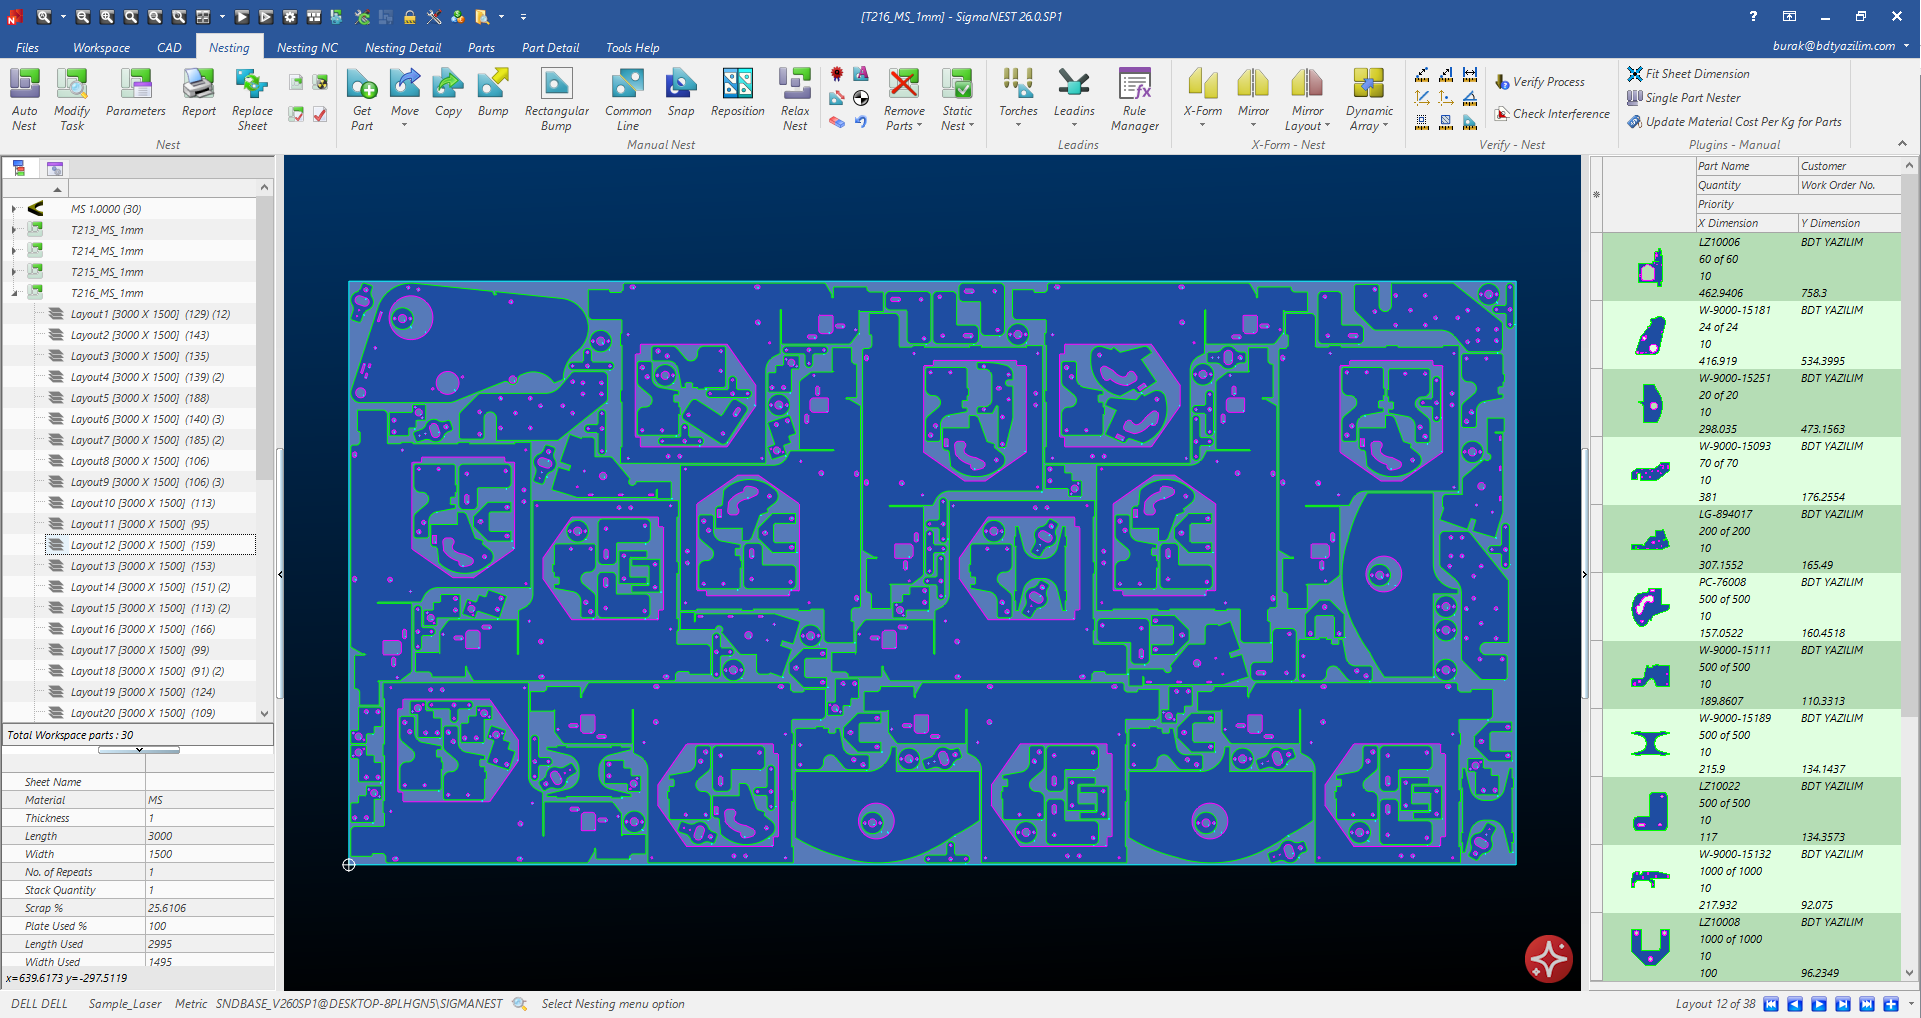Expand the T213_MS_1mm tree node
The width and height of the screenshot is (1921, 1018).
(14, 230)
